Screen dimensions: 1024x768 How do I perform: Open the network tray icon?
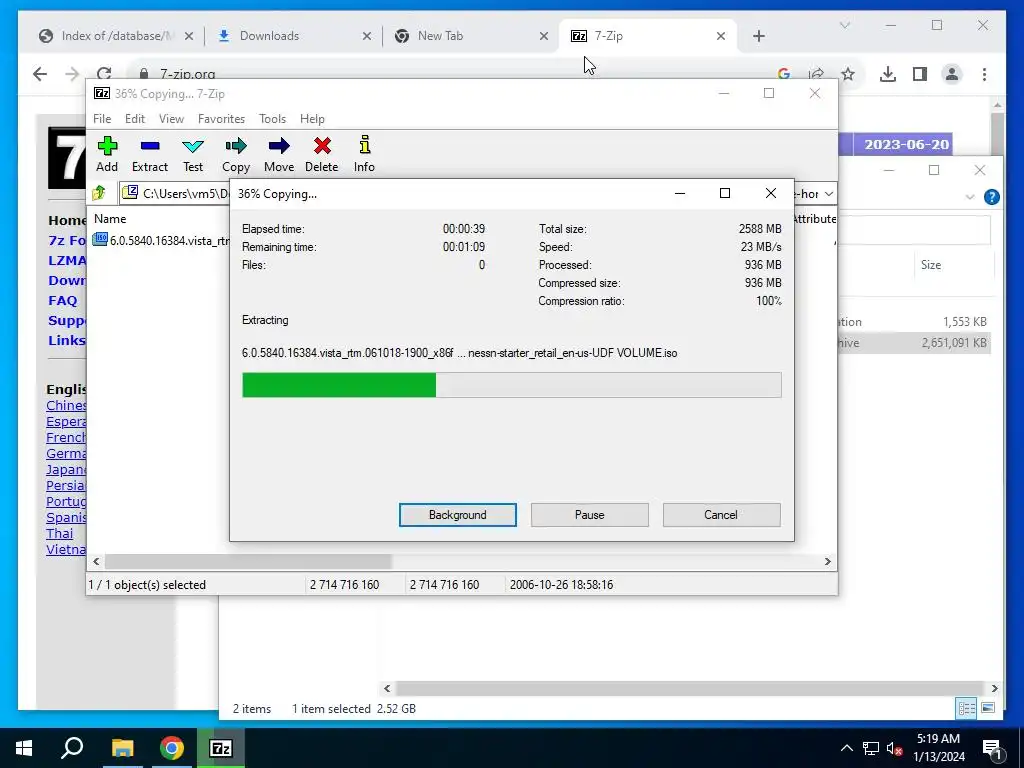click(871, 748)
